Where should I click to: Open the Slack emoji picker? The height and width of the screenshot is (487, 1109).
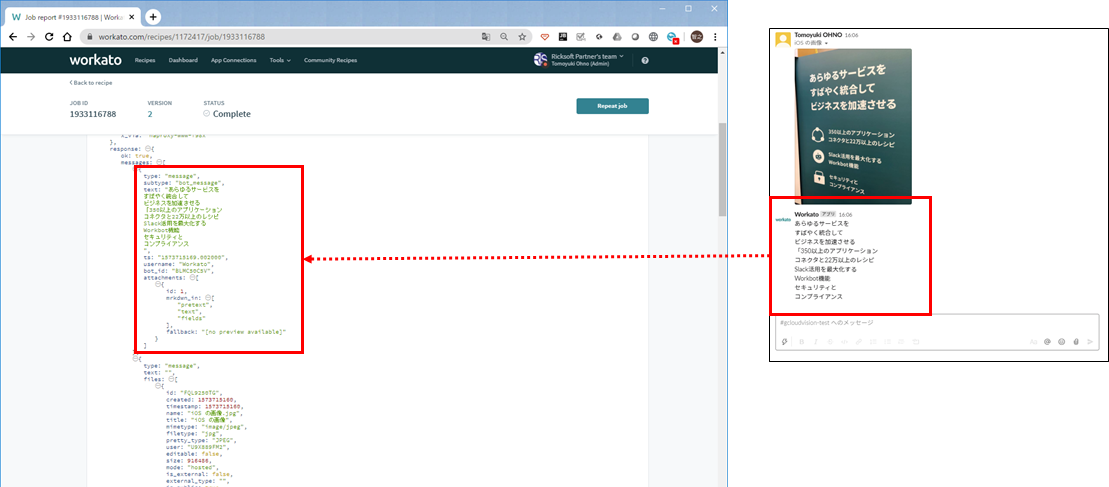pyautogui.click(x=1062, y=341)
